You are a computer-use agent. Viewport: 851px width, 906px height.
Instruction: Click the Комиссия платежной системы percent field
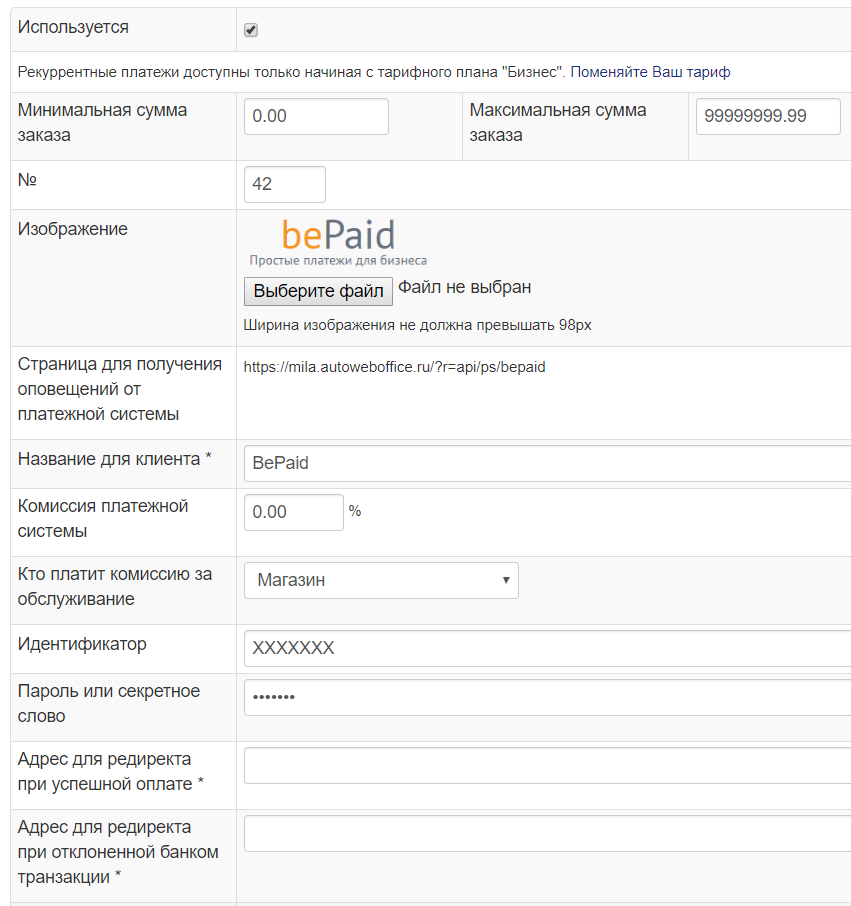click(293, 512)
